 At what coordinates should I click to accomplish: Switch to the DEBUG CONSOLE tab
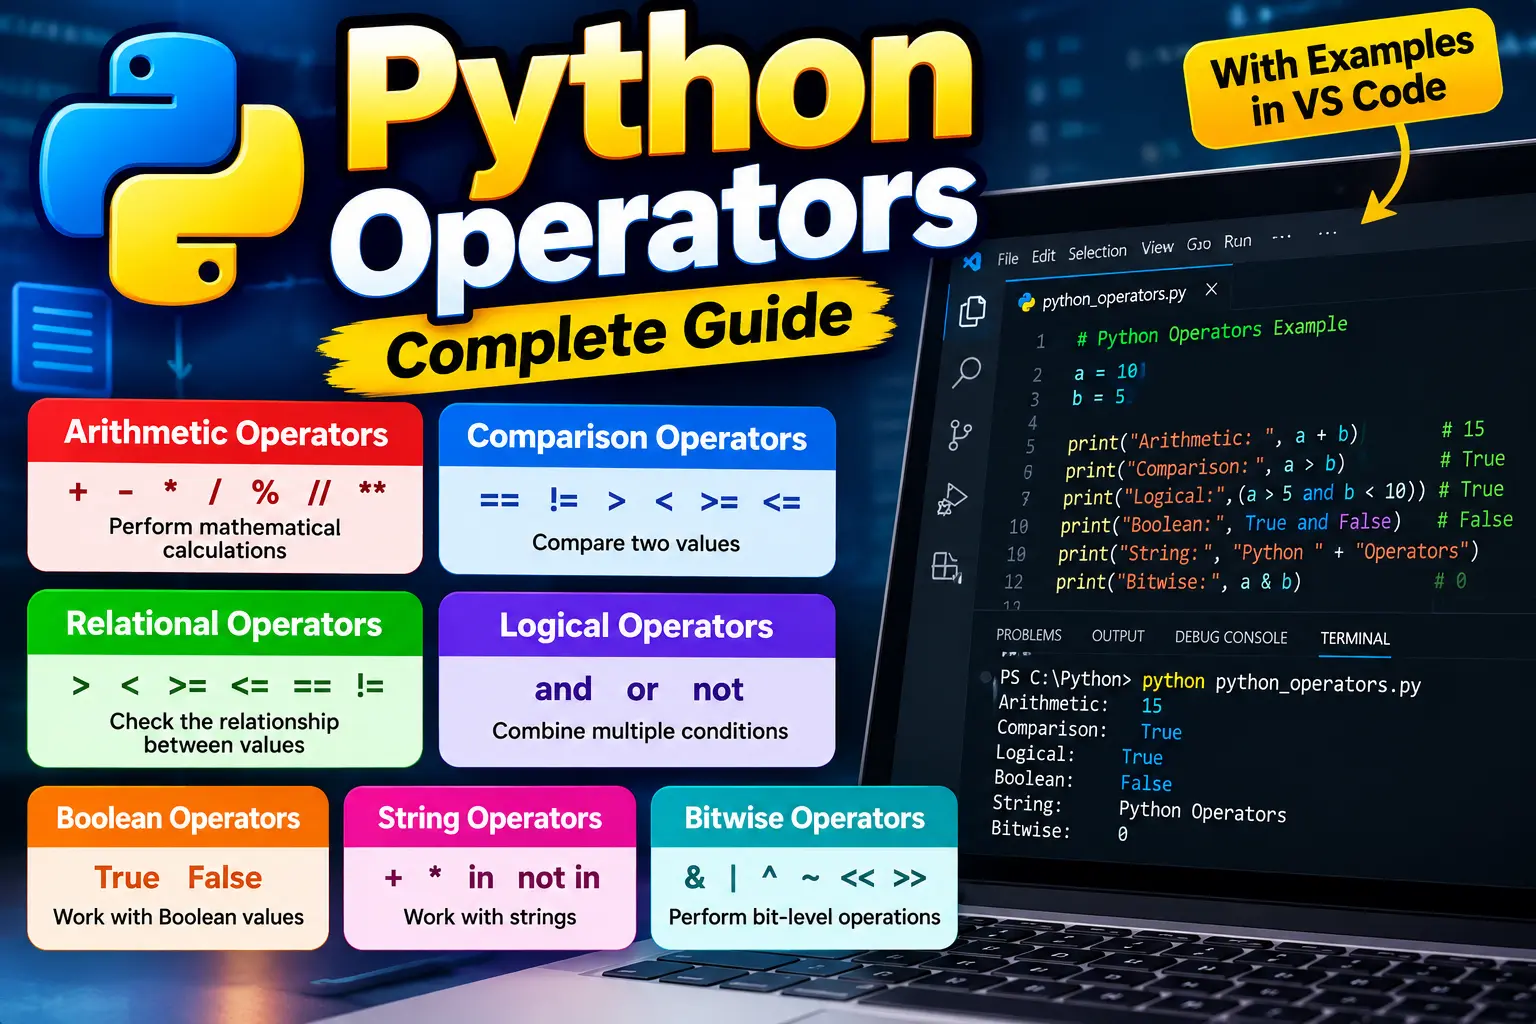coord(1231,637)
